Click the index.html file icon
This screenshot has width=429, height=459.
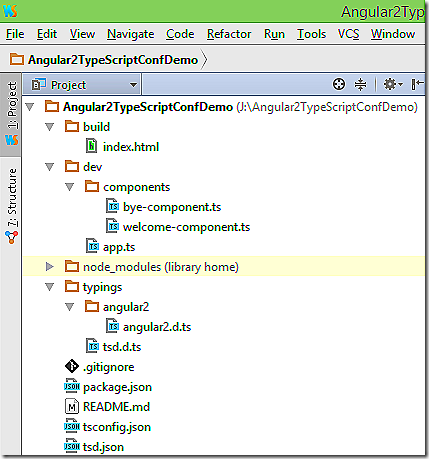91,146
